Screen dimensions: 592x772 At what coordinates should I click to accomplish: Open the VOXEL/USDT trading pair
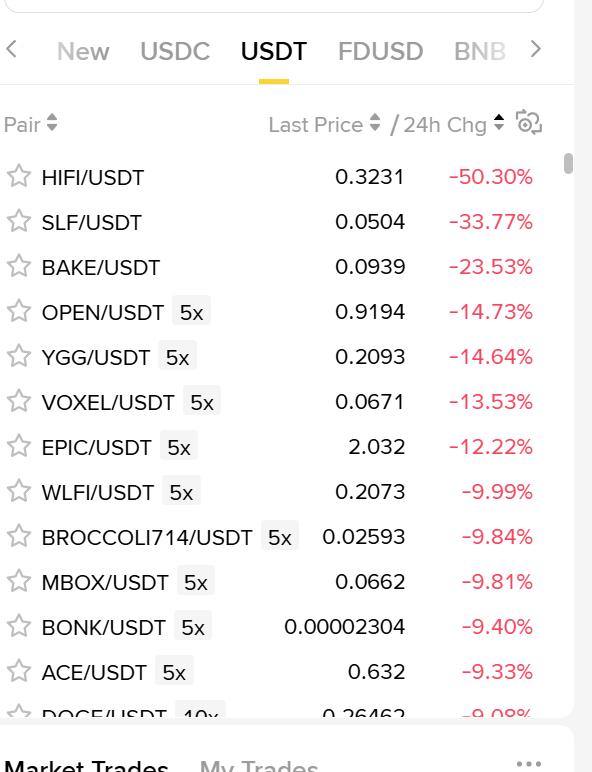point(270,401)
